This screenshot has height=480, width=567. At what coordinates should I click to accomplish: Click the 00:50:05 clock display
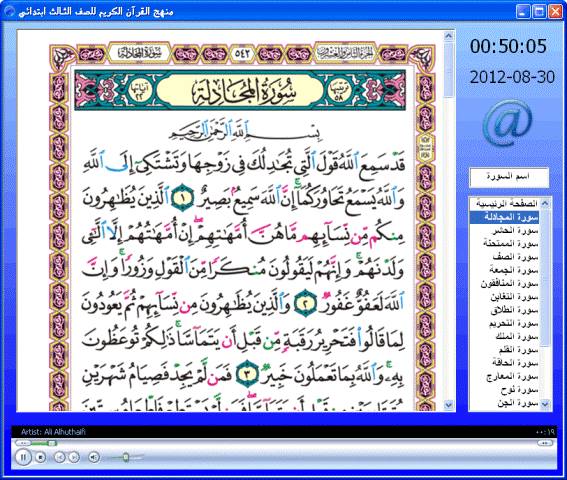(x=508, y=46)
